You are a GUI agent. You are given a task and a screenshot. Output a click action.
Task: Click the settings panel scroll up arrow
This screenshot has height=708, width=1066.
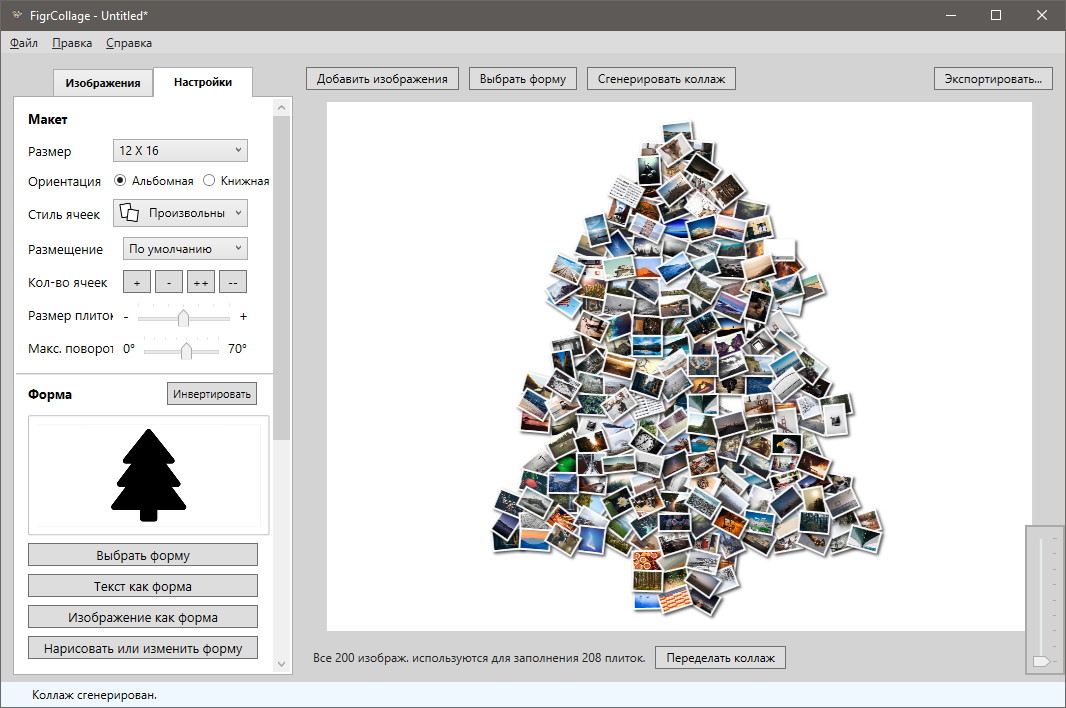[x=282, y=107]
